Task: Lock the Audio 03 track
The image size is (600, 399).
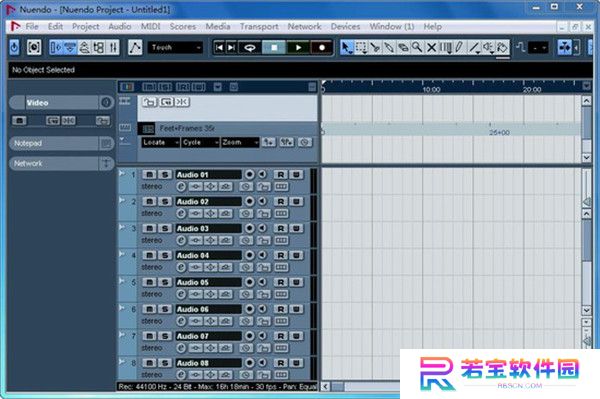Action: click(263, 241)
